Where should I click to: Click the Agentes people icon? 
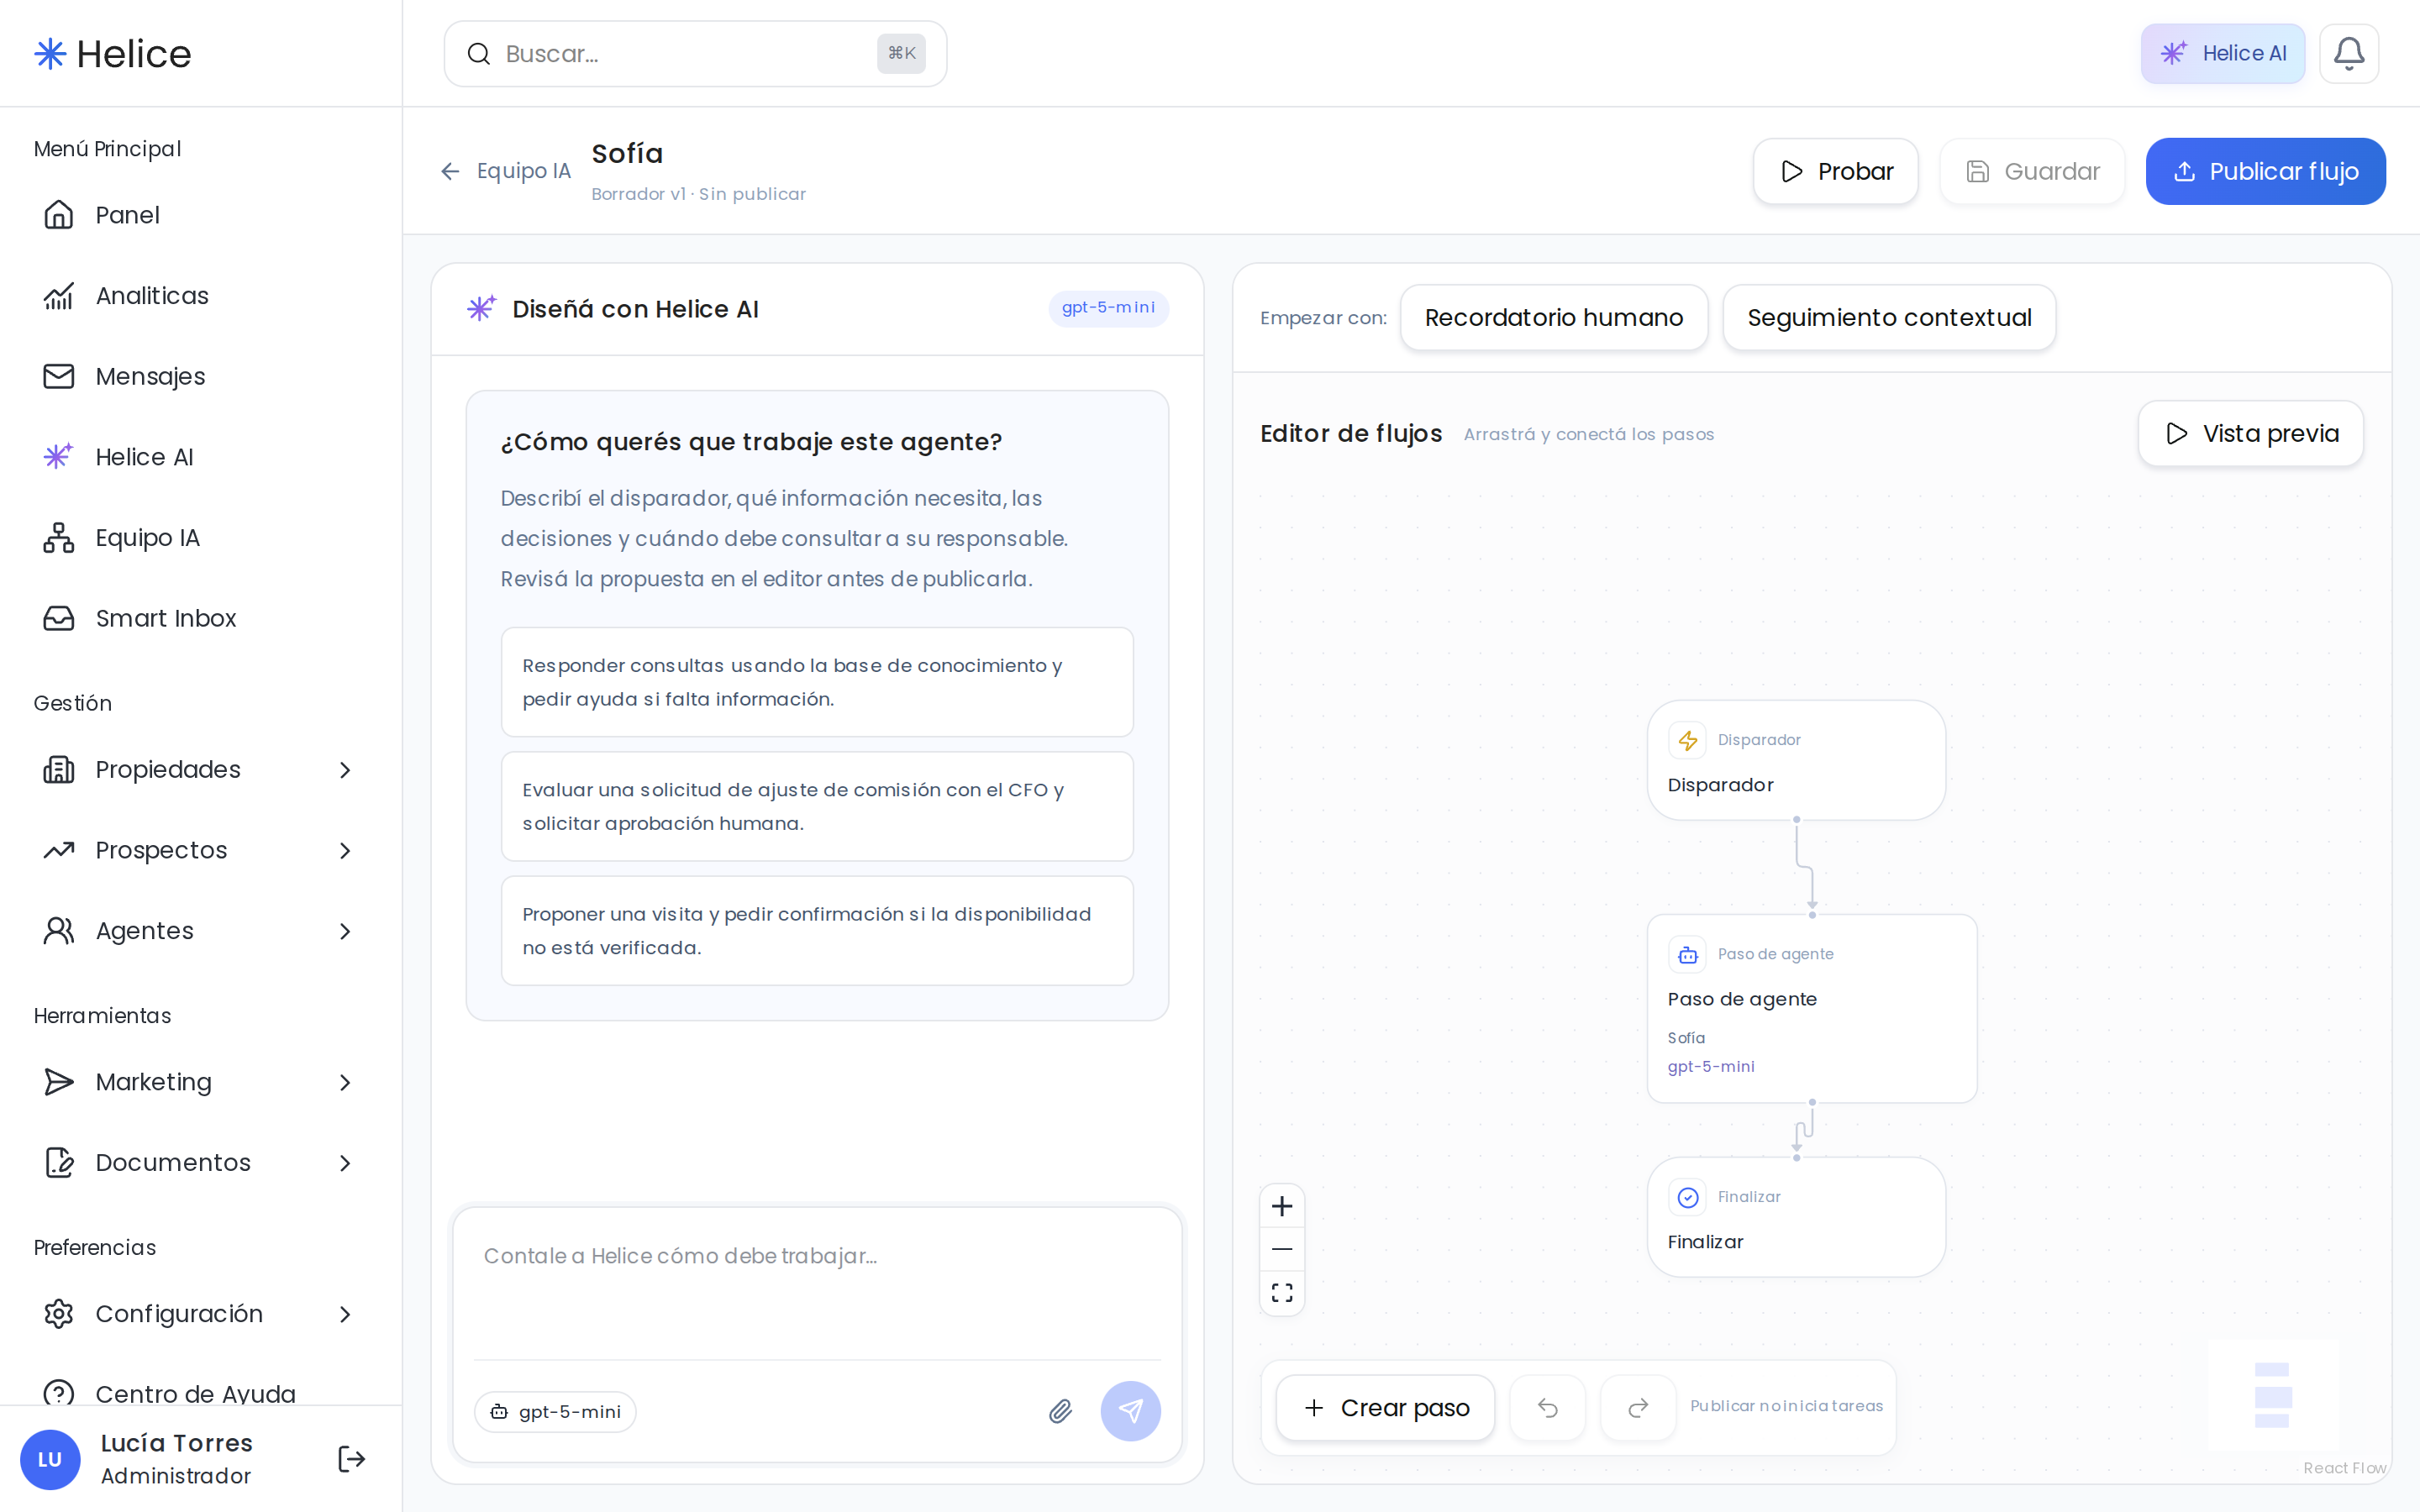point(59,931)
